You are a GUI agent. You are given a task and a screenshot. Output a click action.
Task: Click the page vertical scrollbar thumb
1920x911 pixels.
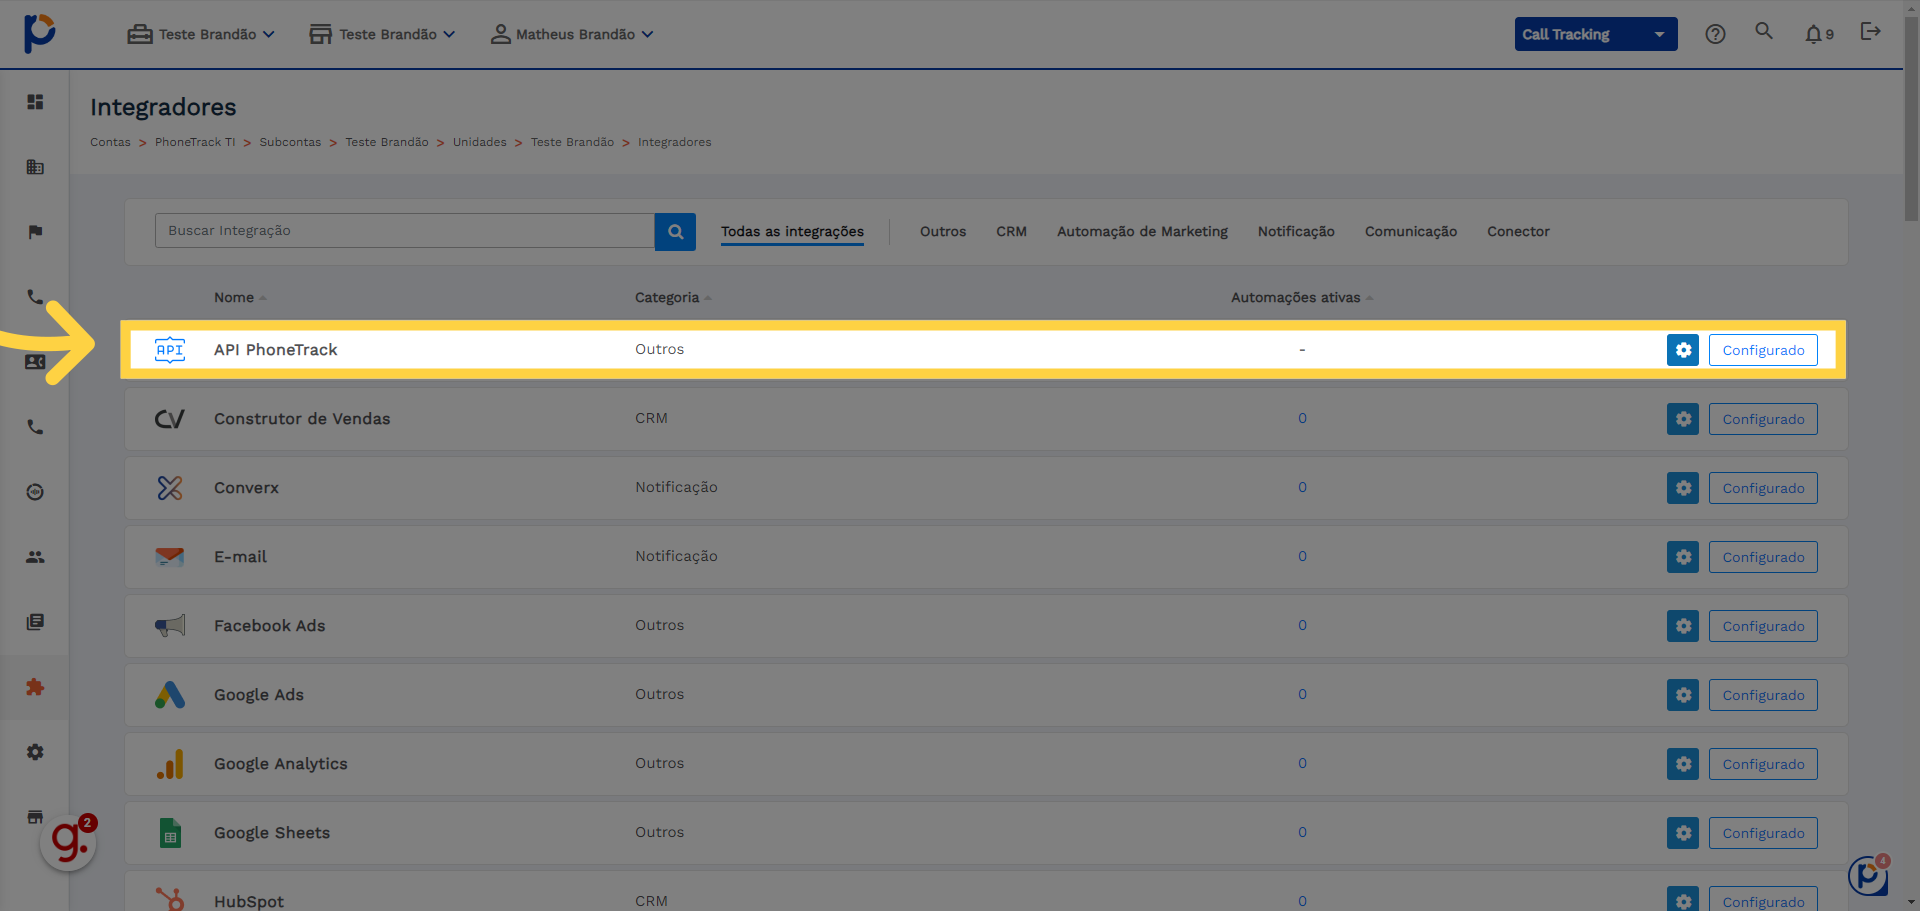[x=1911, y=120]
